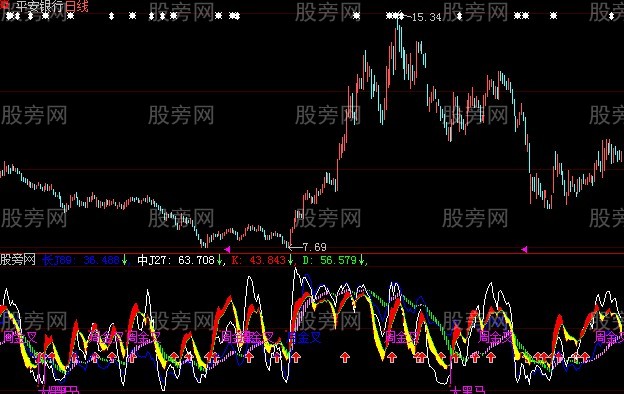Image resolution: width=624 pixels, height=394 pixels.
Task: Click the green down arrow after the K value
Action: pos(291,260)
